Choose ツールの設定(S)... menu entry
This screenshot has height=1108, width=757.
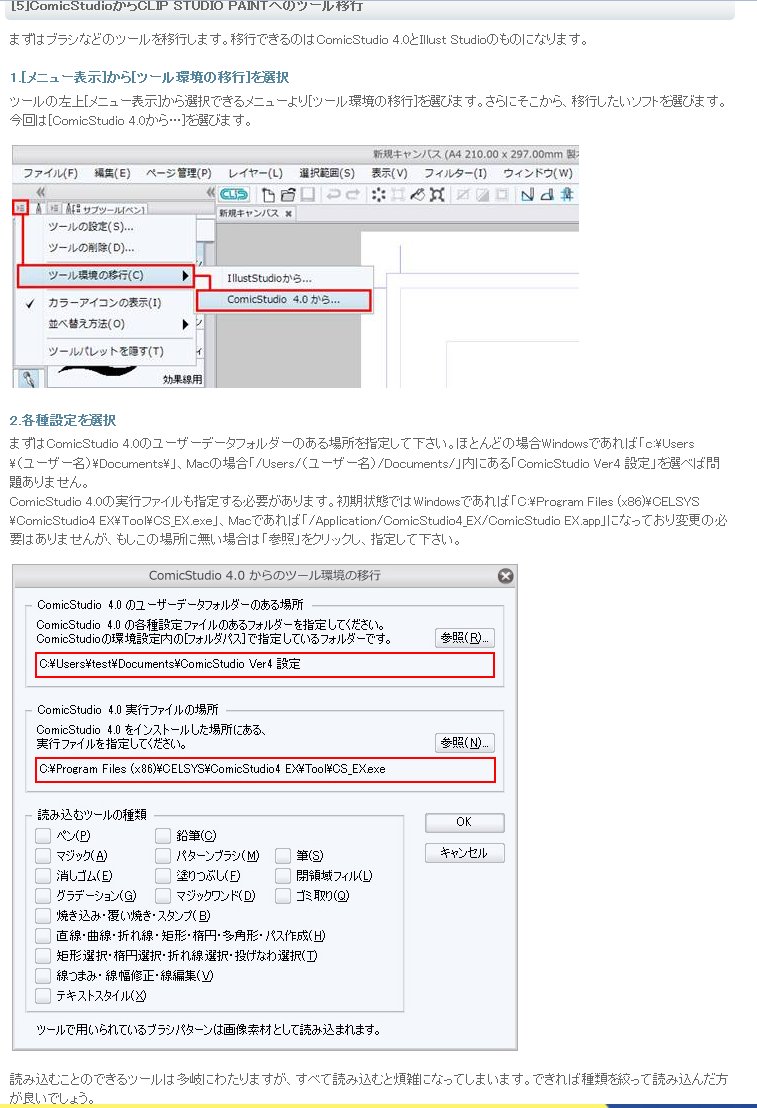[105, 227]
